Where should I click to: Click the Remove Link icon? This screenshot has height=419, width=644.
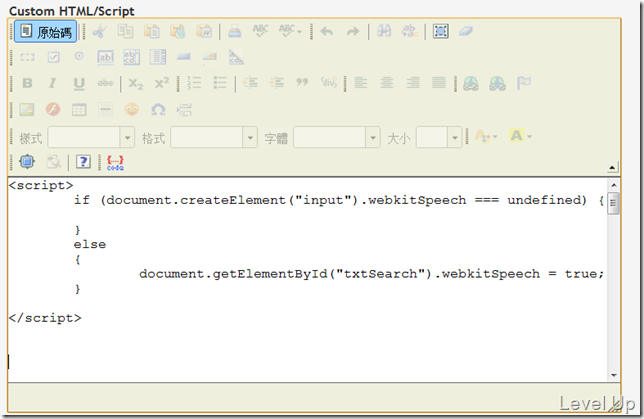tap(497, 83)
